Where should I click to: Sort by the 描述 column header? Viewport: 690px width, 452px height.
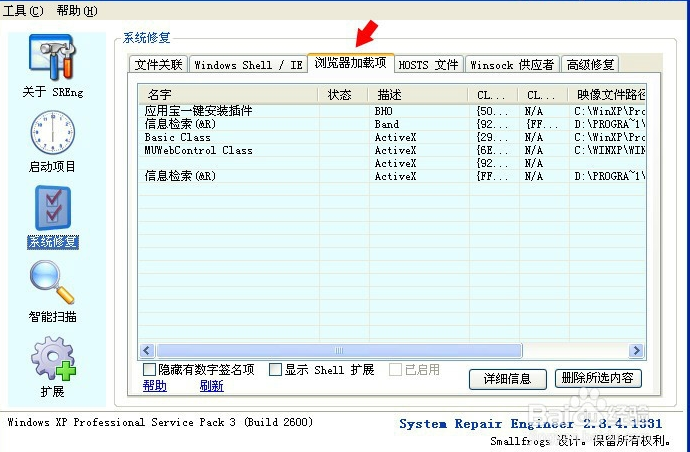[418, 95]
